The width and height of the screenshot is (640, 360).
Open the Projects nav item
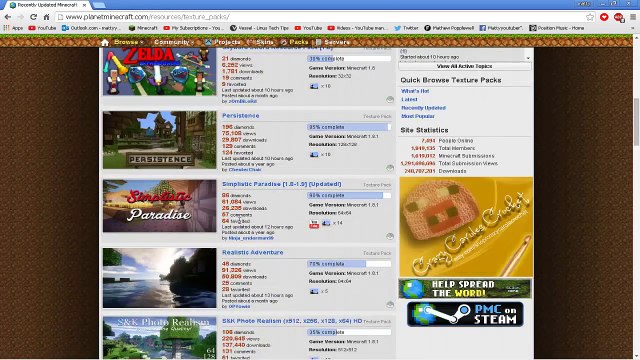point(223,42)
